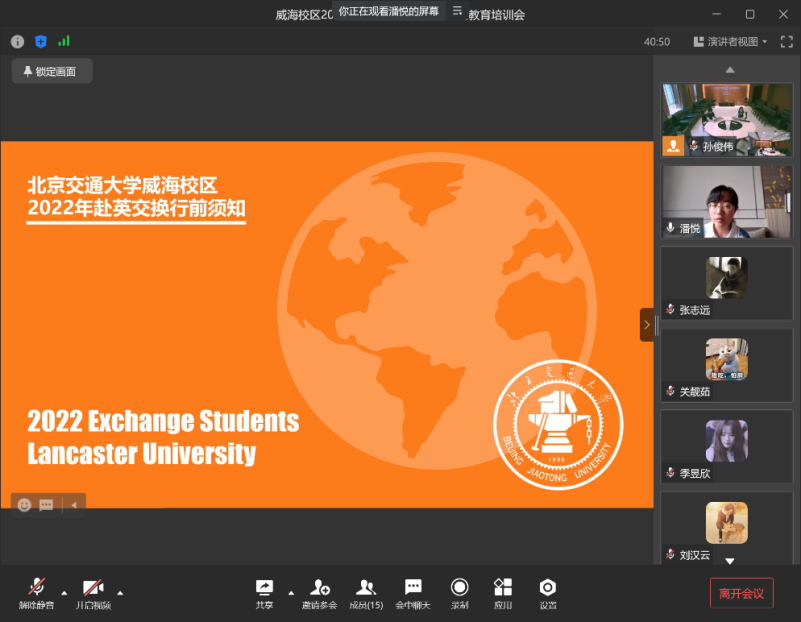
Task: Expand video options arrow beside camera
Action: [x=120, y=591]
